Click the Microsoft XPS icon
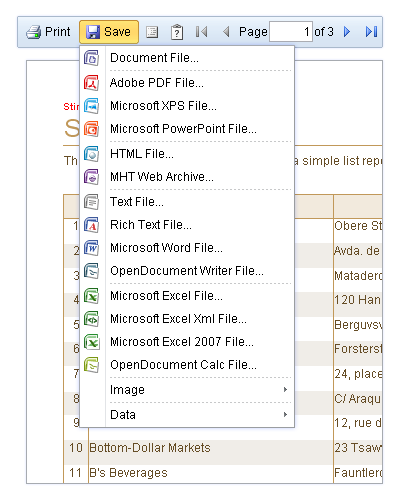The height and width of the screenshot is (500, 400). coord(91,106)
